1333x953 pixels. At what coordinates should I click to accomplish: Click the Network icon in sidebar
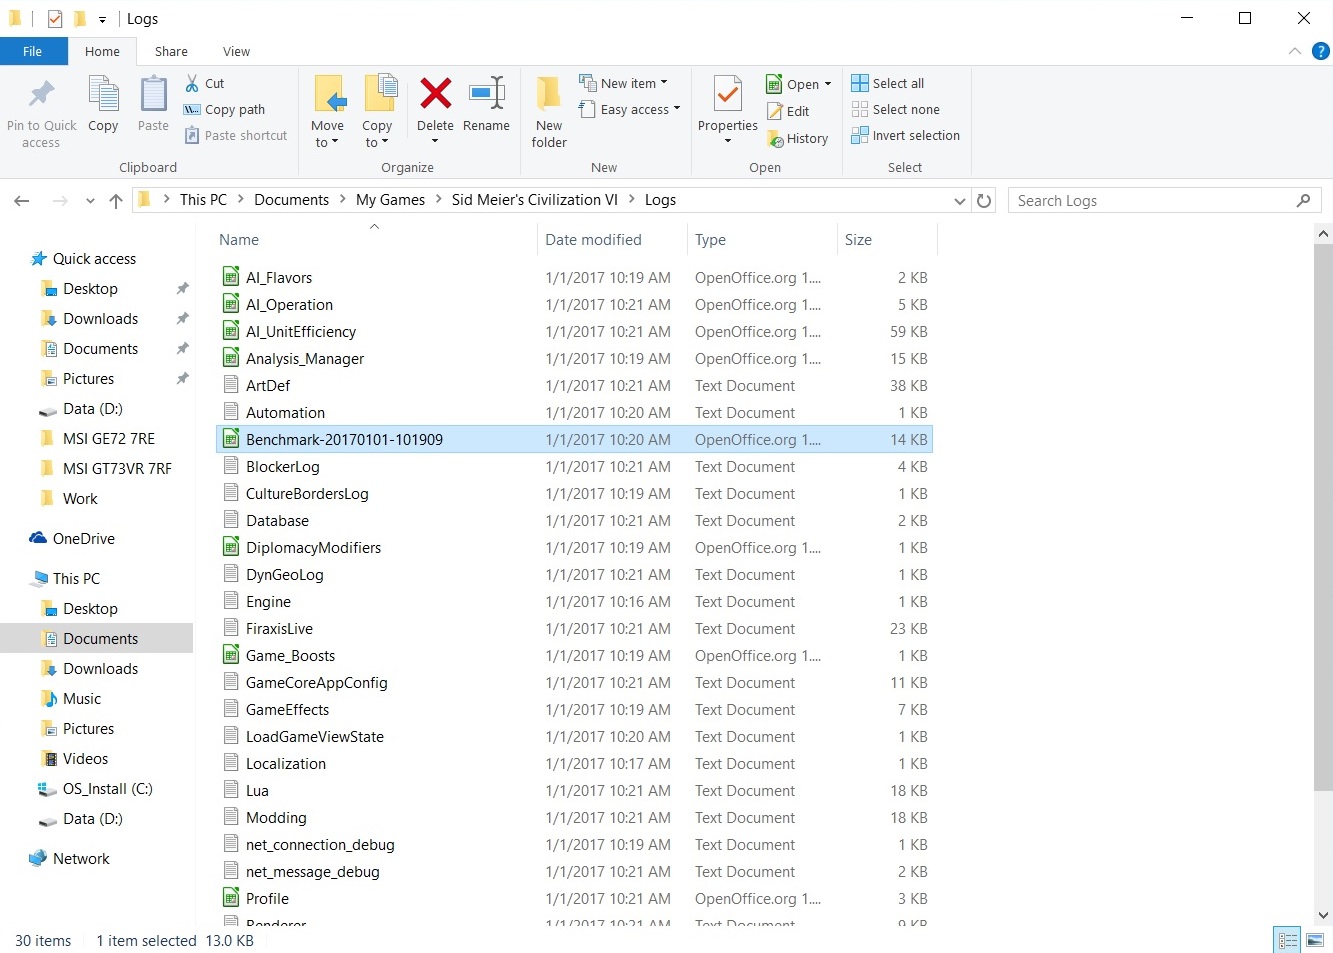38,858
